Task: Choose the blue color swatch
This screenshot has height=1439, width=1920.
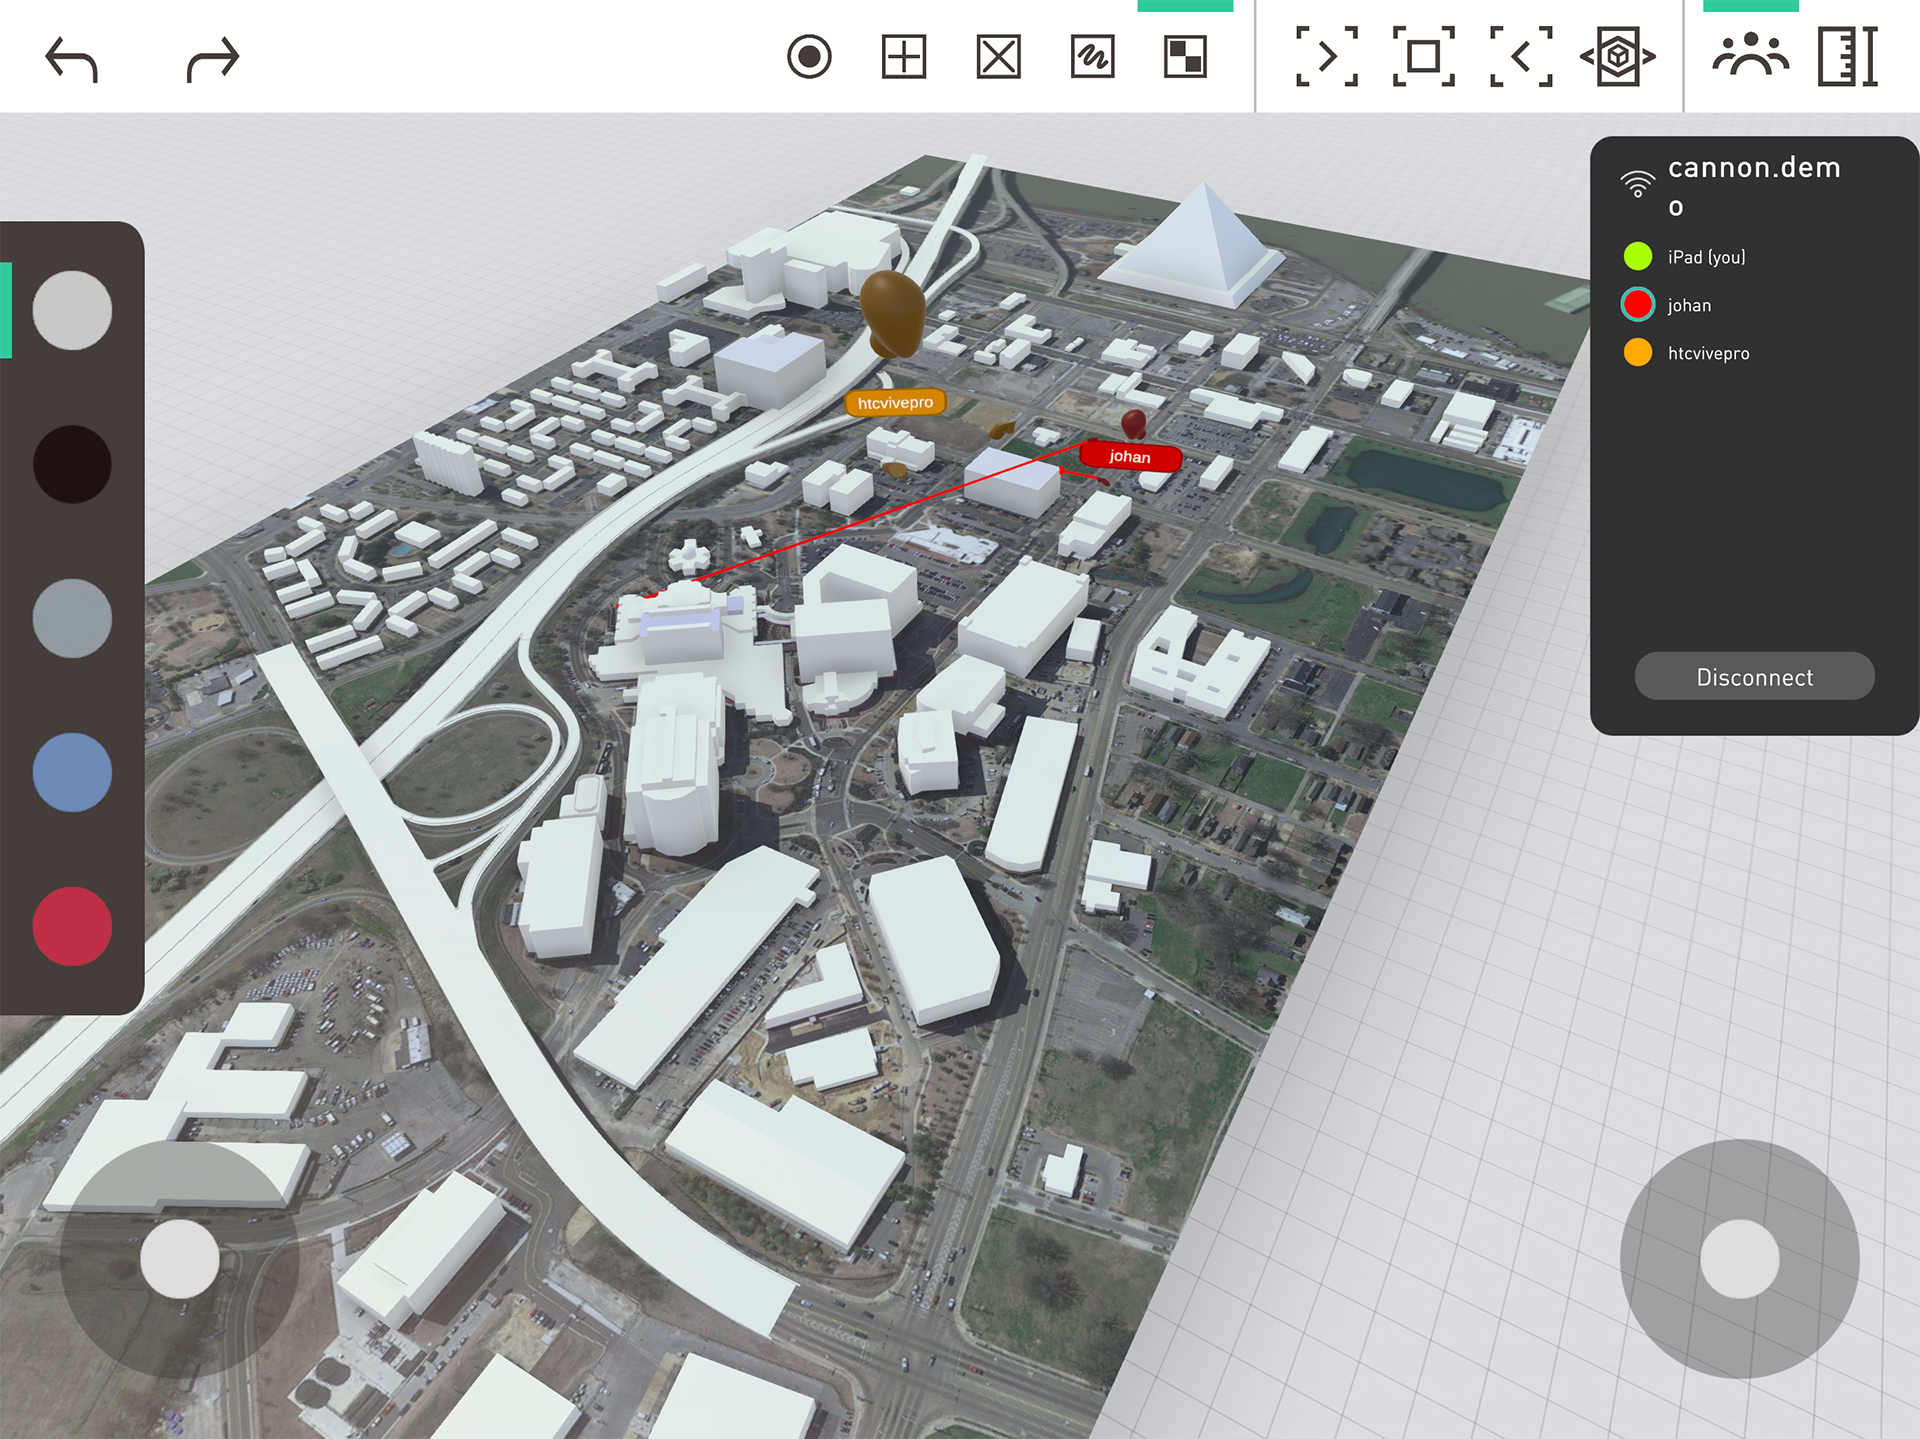Action: 72,772
